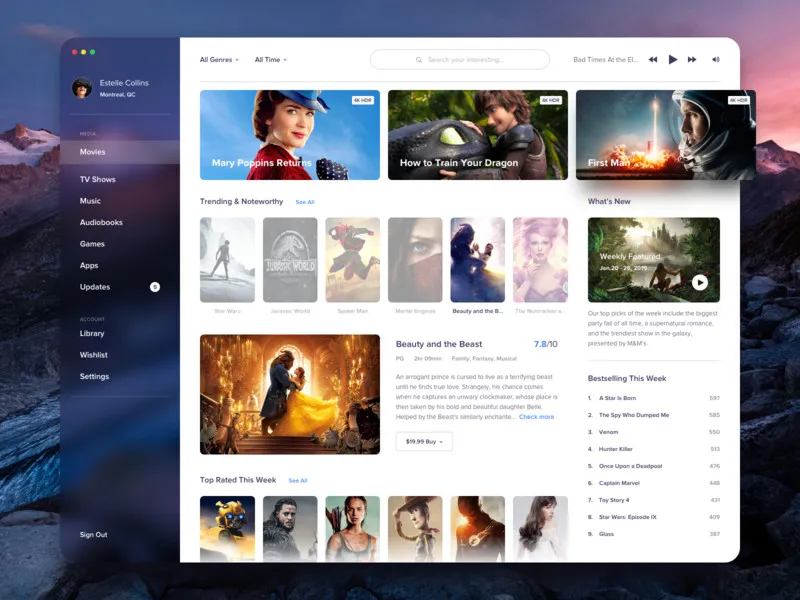This screenshot has height=600, width=800.
Task: Focus the Search your interesting field
Action: coord(460,60)
